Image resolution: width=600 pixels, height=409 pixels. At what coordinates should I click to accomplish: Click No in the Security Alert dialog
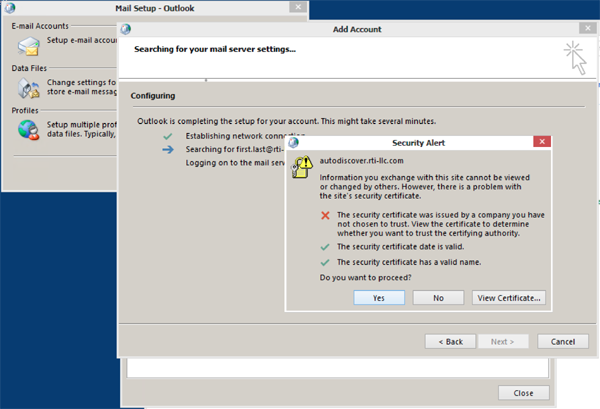tap(438, 298)
